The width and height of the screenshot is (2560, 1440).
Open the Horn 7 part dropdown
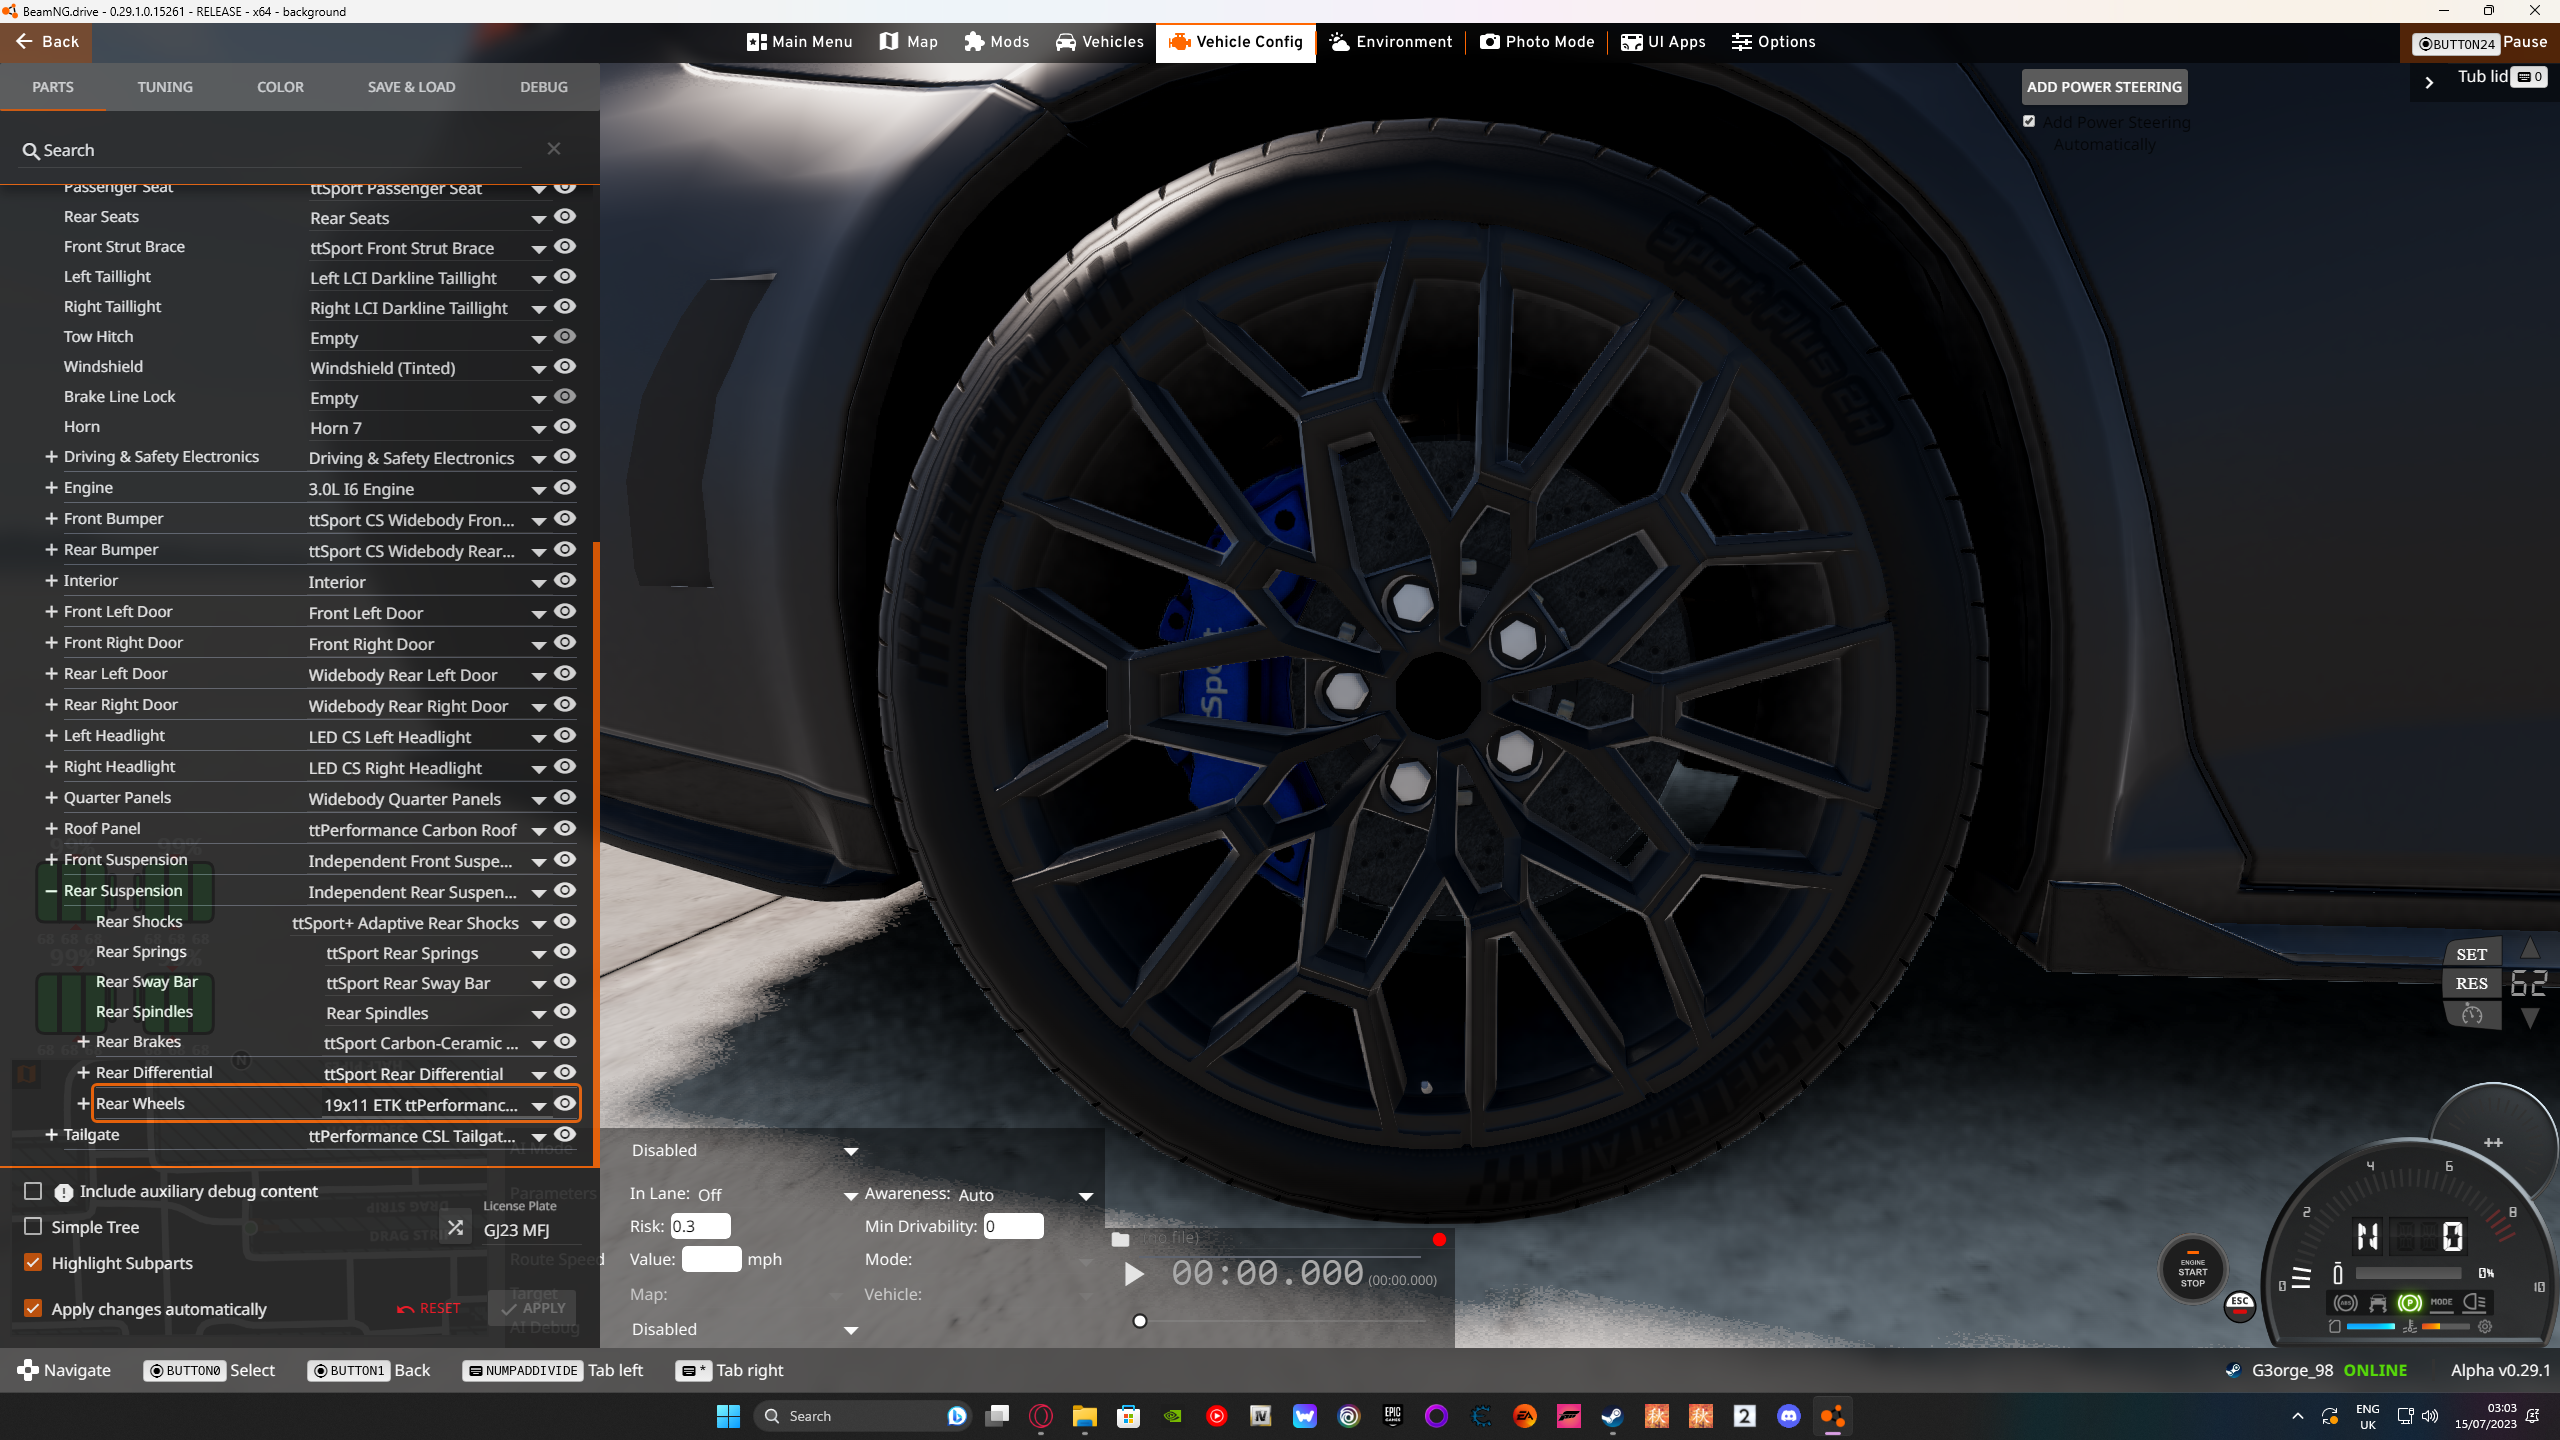click(538, 429)
